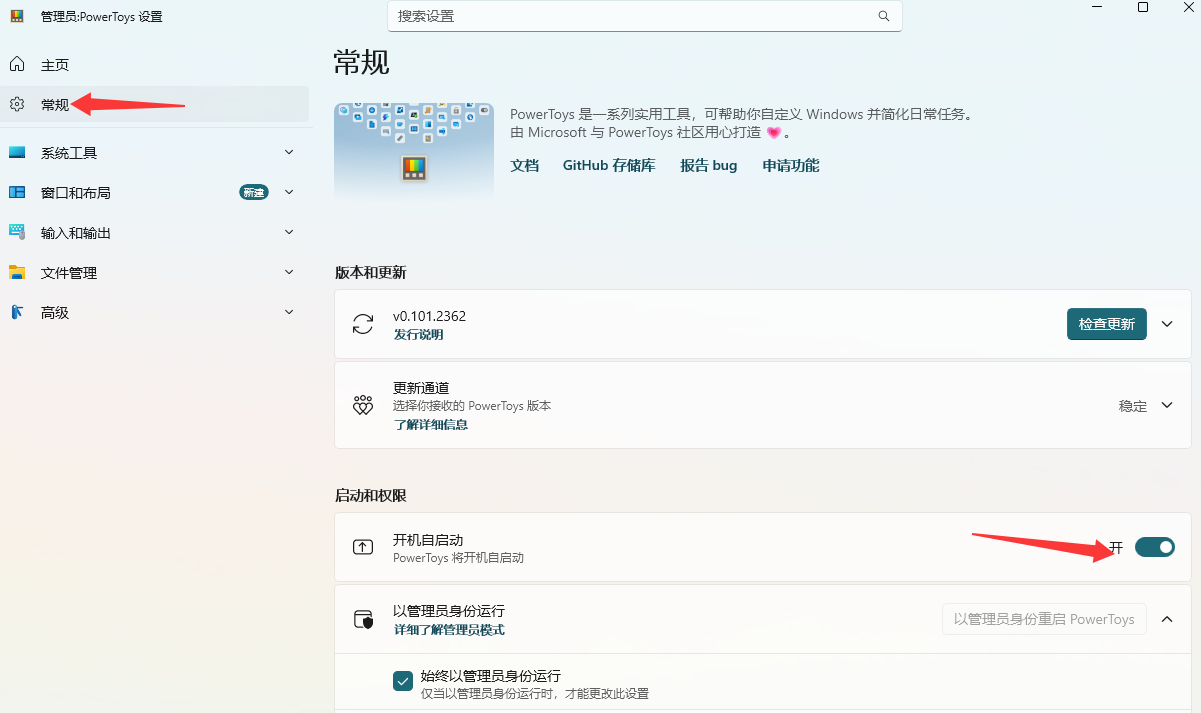Click the refresh icon beside v0.101.2362
The height and width of the screenshot is (713, 1201).
(363, 324)
